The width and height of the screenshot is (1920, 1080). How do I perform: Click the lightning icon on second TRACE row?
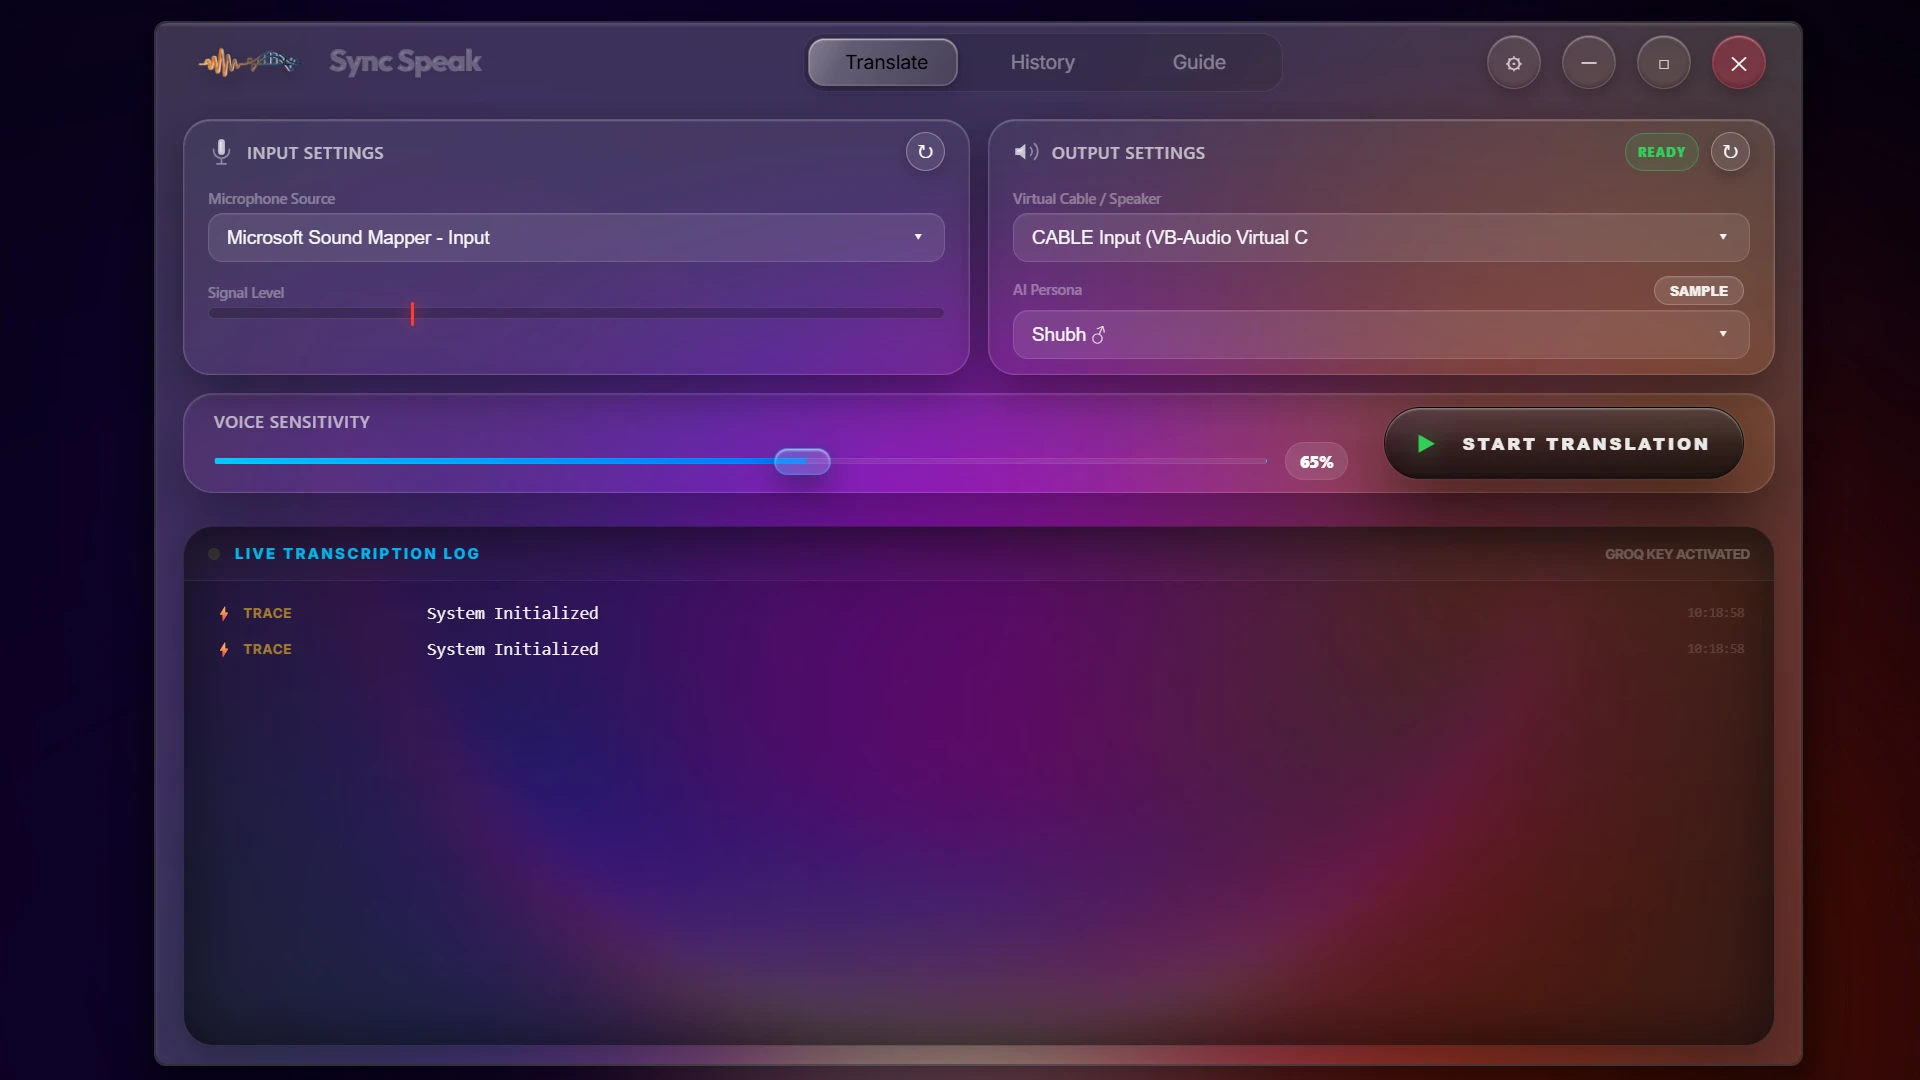pyautogui.click(x=224, y=649)
